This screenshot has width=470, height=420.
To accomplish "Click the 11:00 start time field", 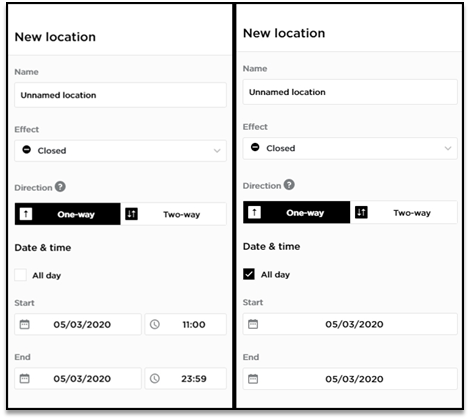I will click(186, 324).
